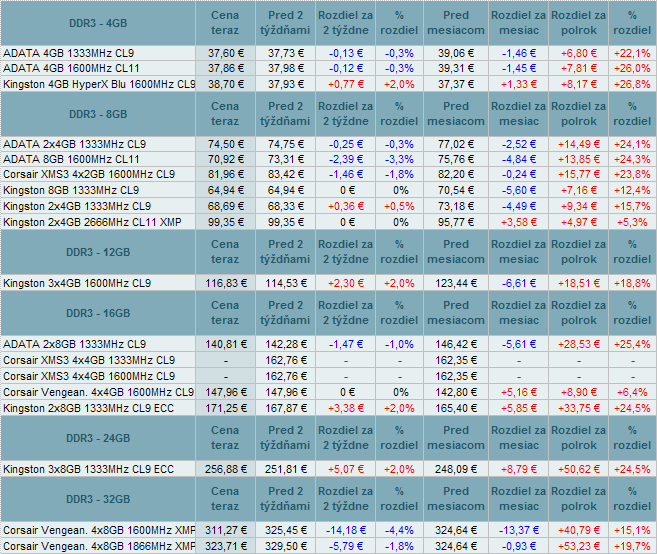Click current price 116,83 € cell

pos(226,283)
